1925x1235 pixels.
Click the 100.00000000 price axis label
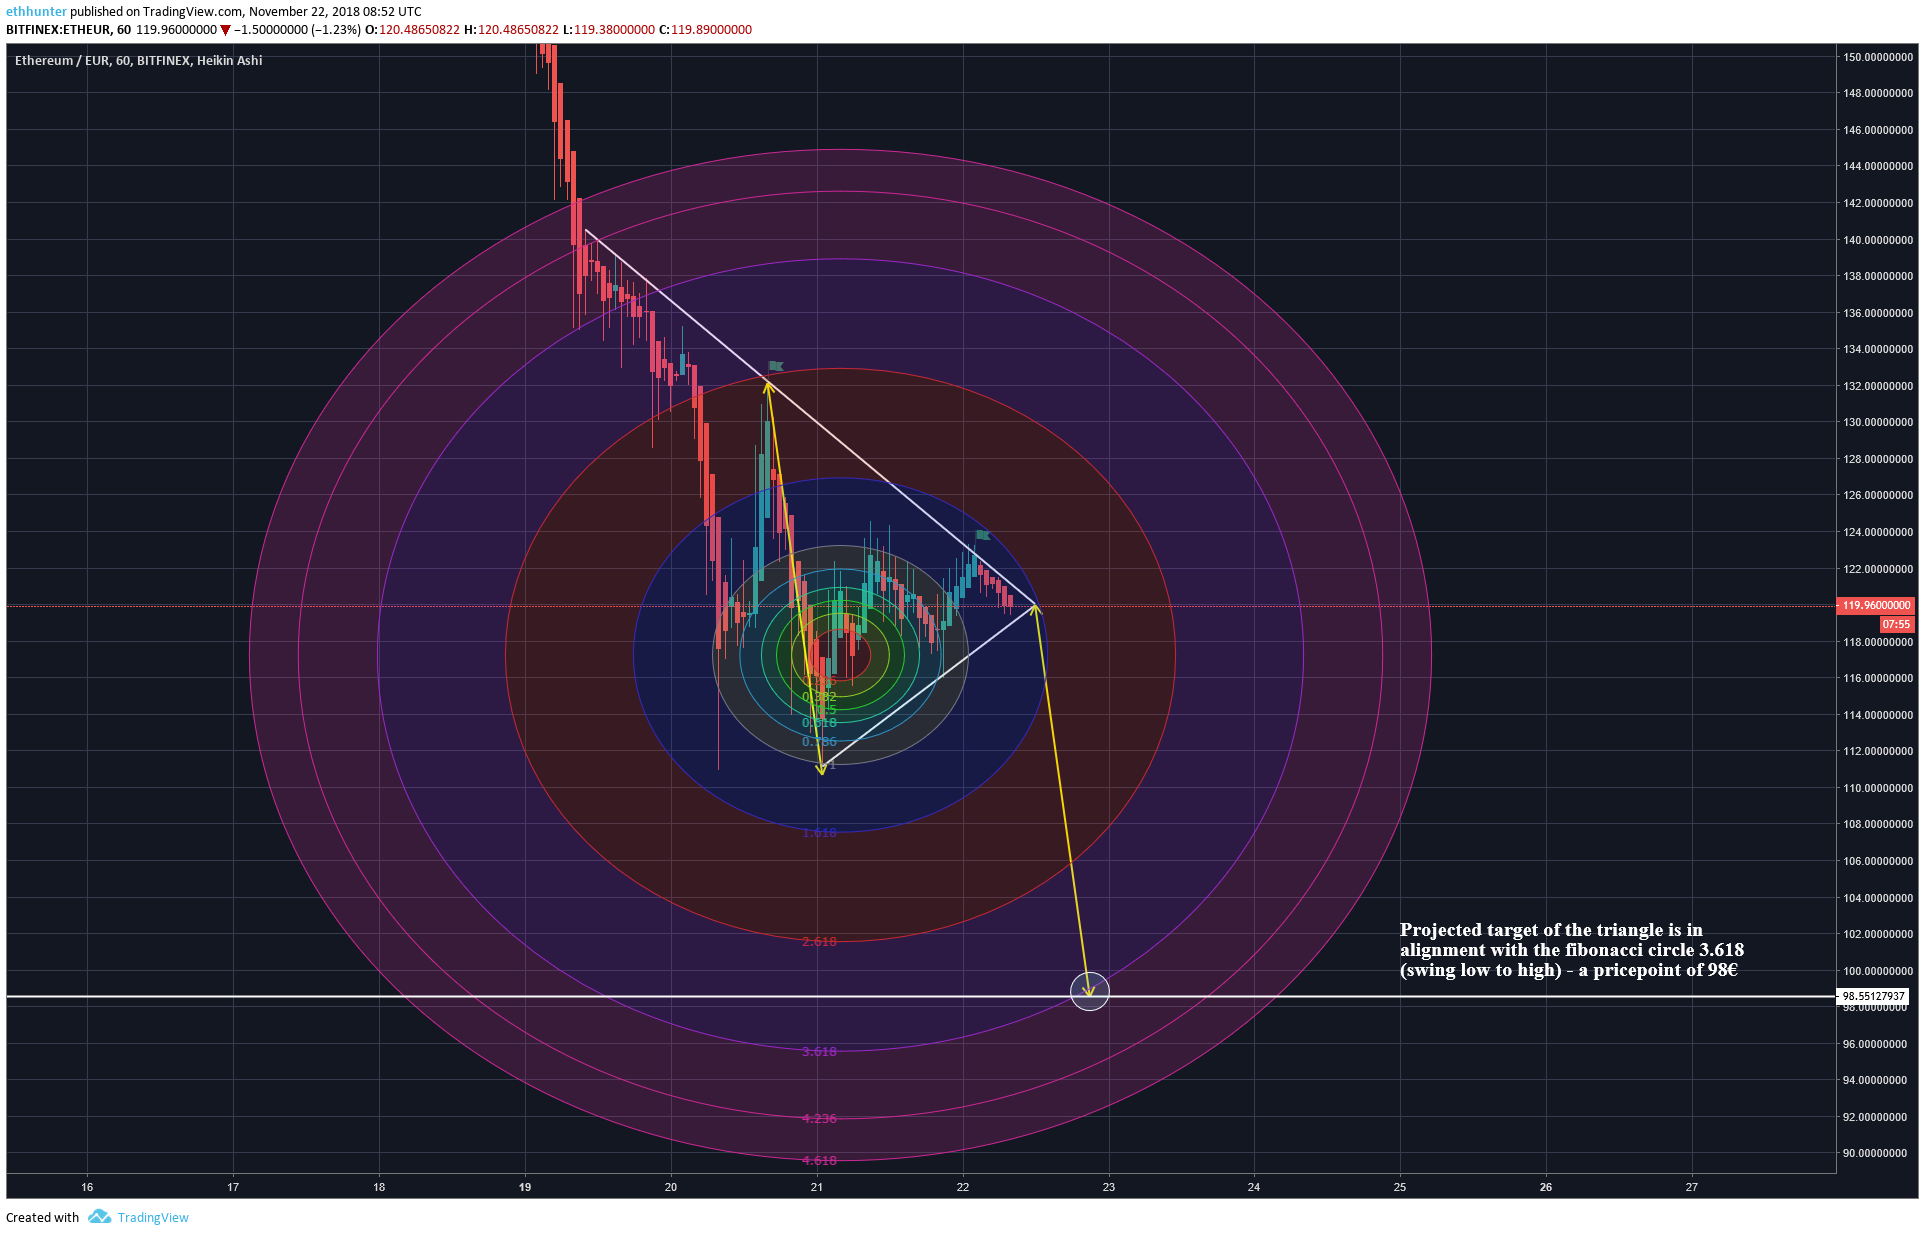coord(1877,971)
